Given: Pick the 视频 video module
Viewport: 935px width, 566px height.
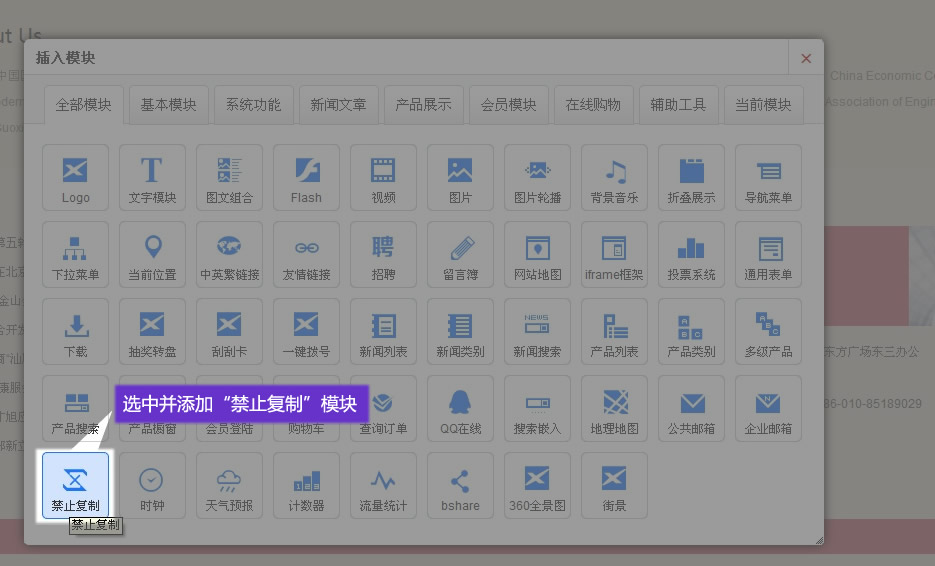Looking at the screenshot, I should pos(383,177).
